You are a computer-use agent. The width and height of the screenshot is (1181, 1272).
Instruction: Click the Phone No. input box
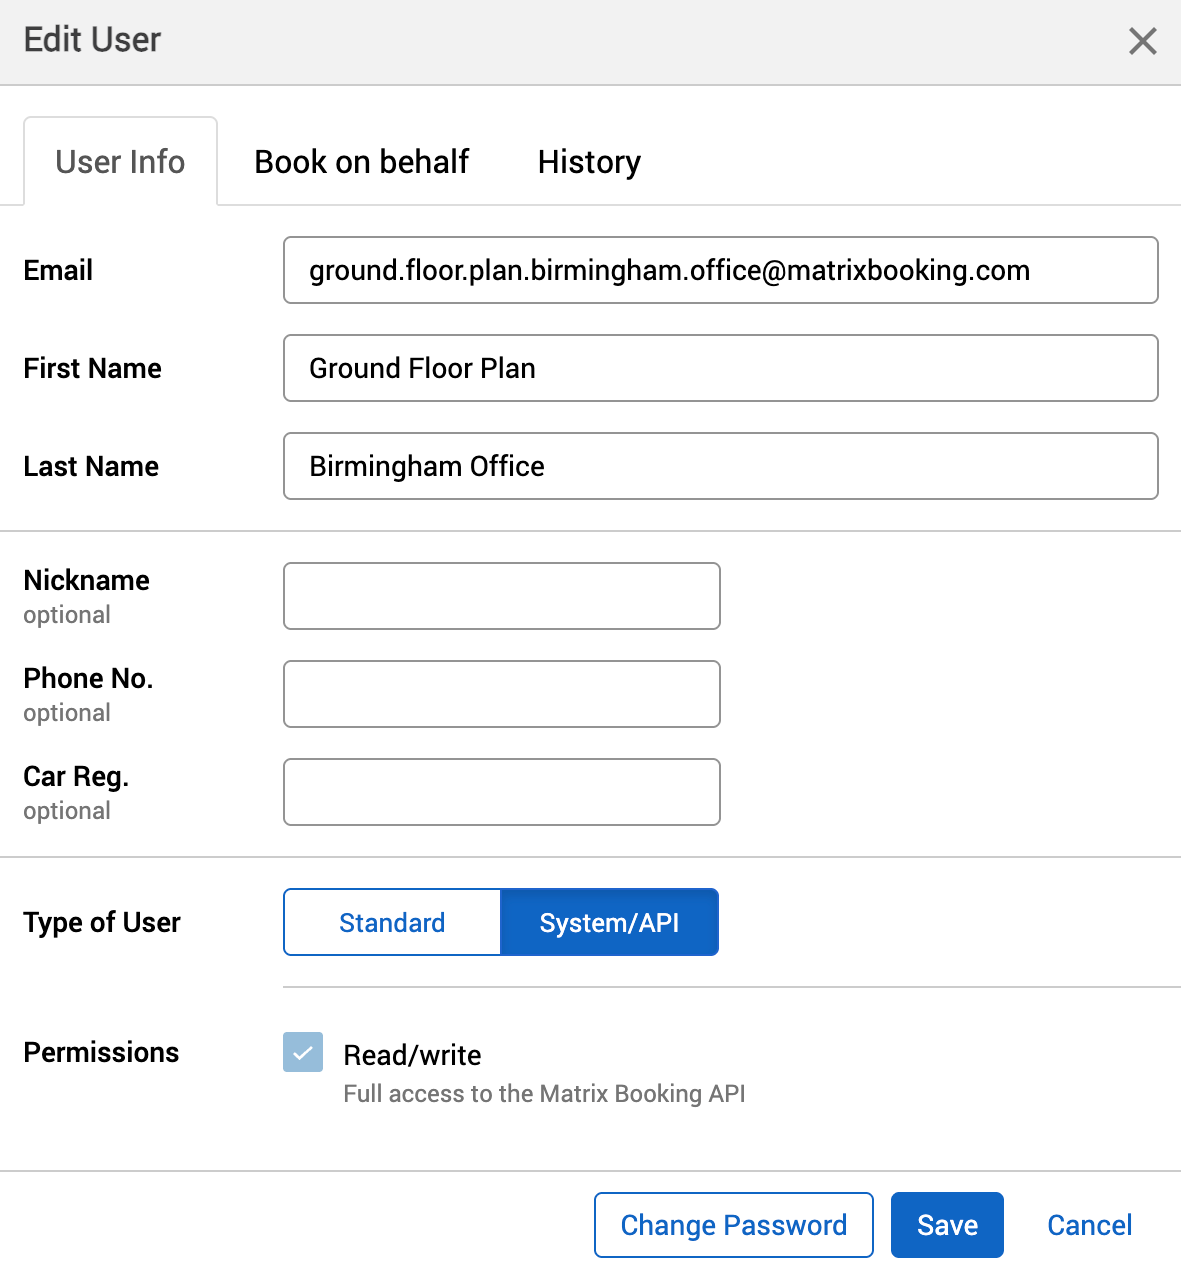502,694
